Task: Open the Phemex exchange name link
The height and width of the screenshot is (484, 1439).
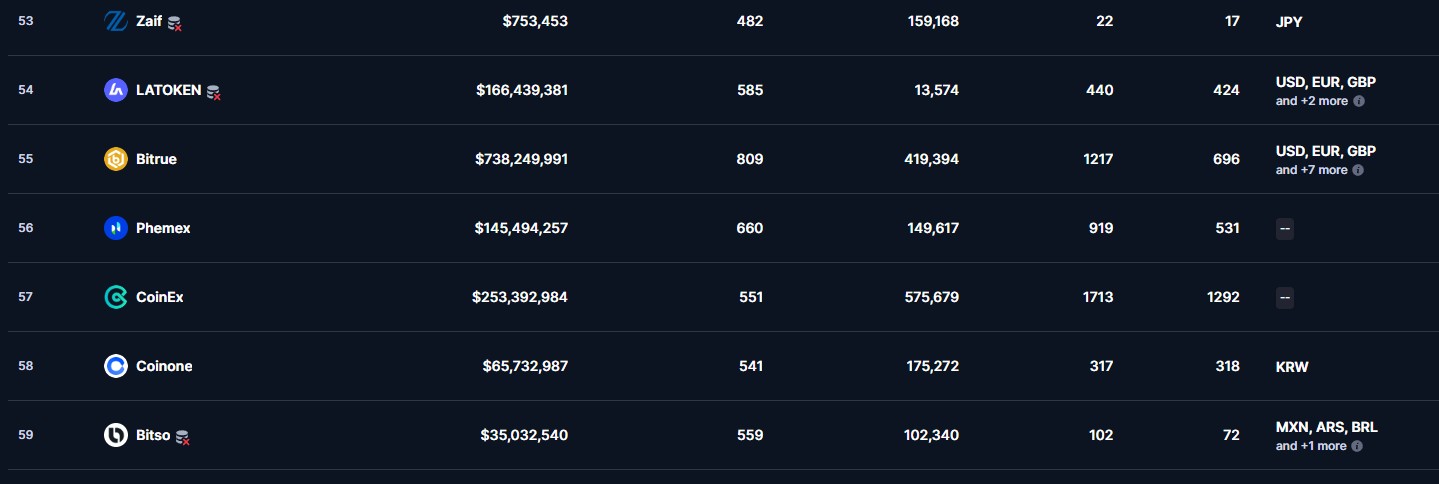Action: 163,228
